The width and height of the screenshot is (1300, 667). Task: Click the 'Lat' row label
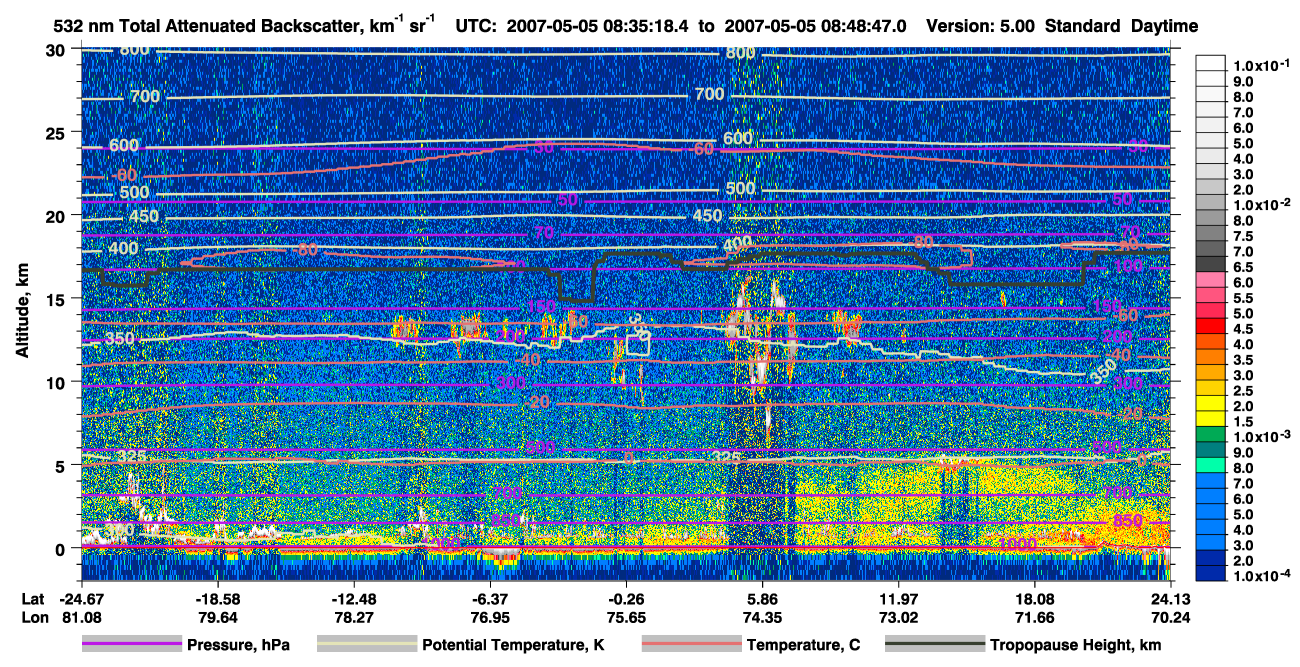[32, 598]
